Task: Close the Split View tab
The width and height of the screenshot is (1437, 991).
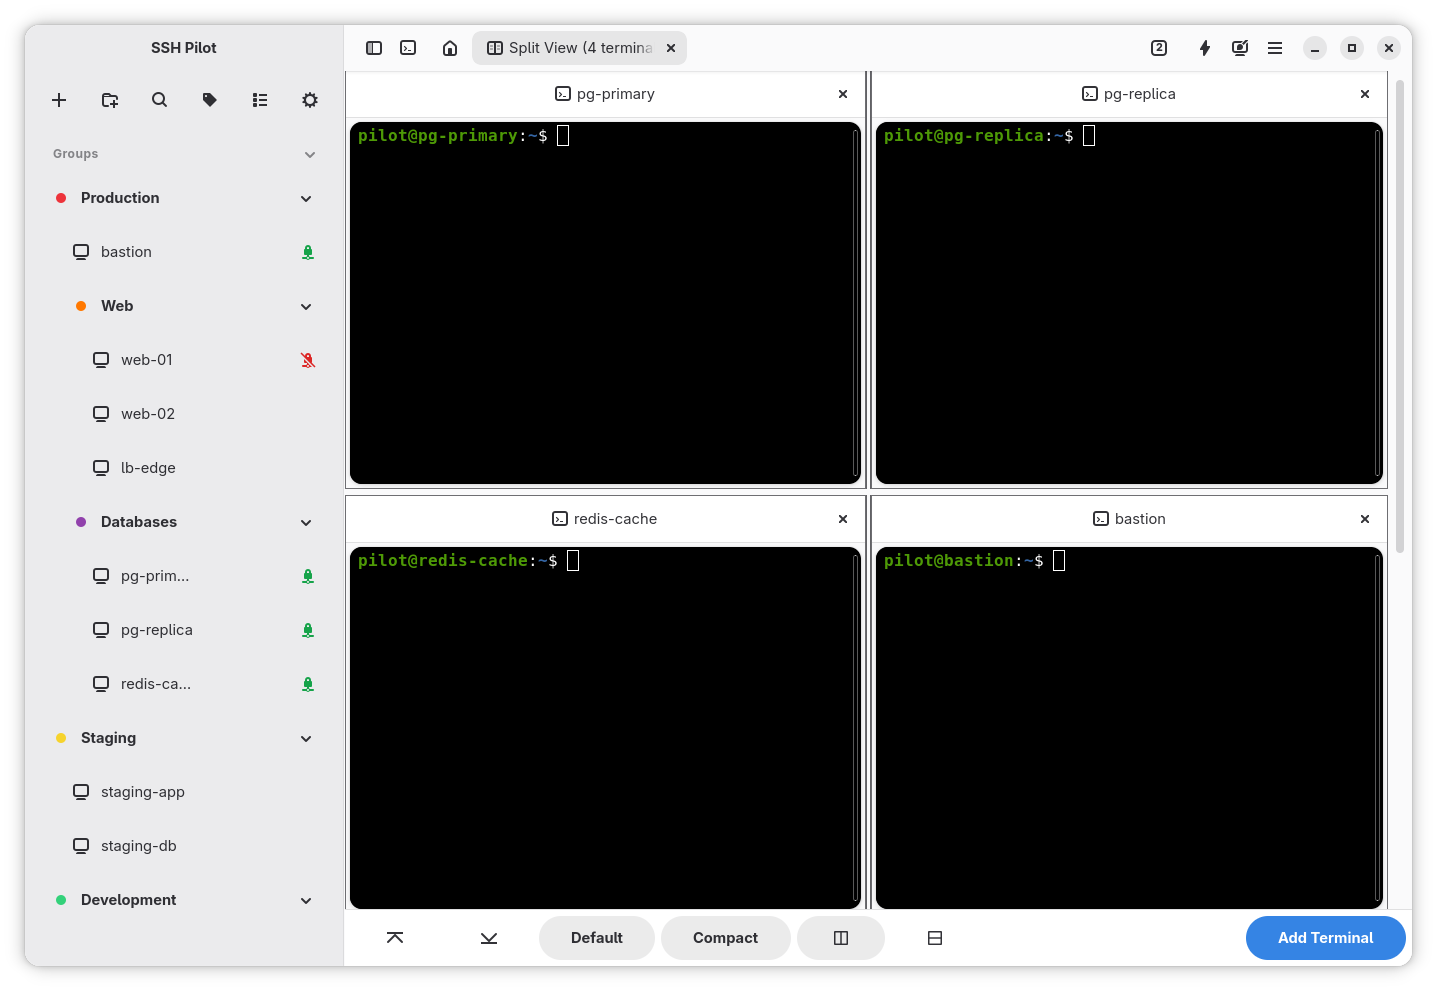Action: (671, 48)
